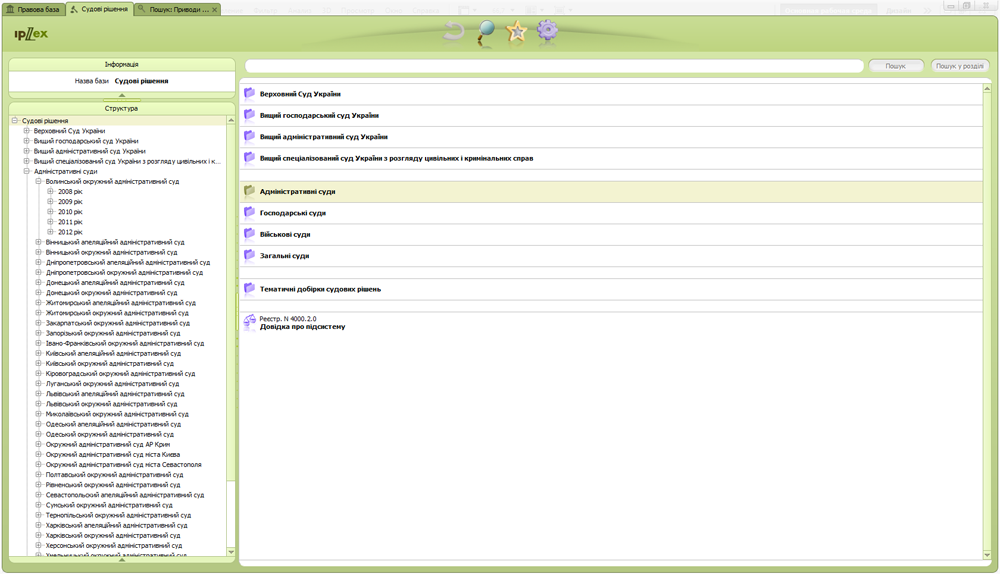The width and height of the screenshot is (1000, 574).
Task: Expand the 2010 рік tree node
Action: click(x=50, y=211)
